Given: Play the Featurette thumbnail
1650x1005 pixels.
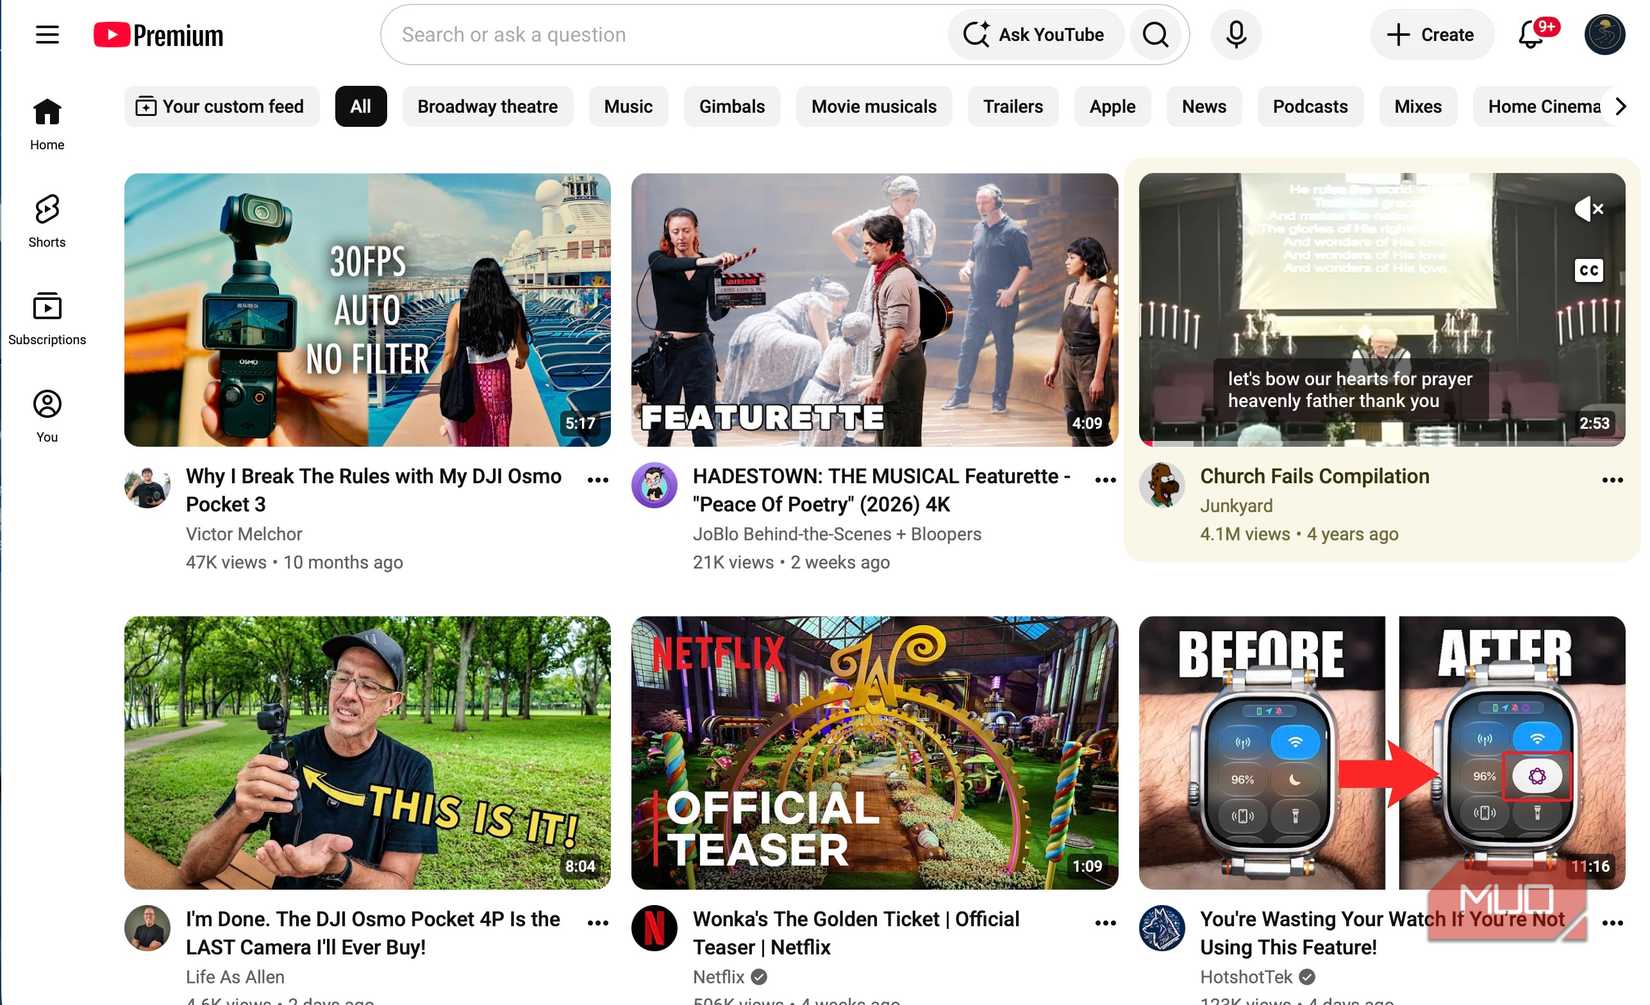Looking at the screenshot, I should pos(874,310).
